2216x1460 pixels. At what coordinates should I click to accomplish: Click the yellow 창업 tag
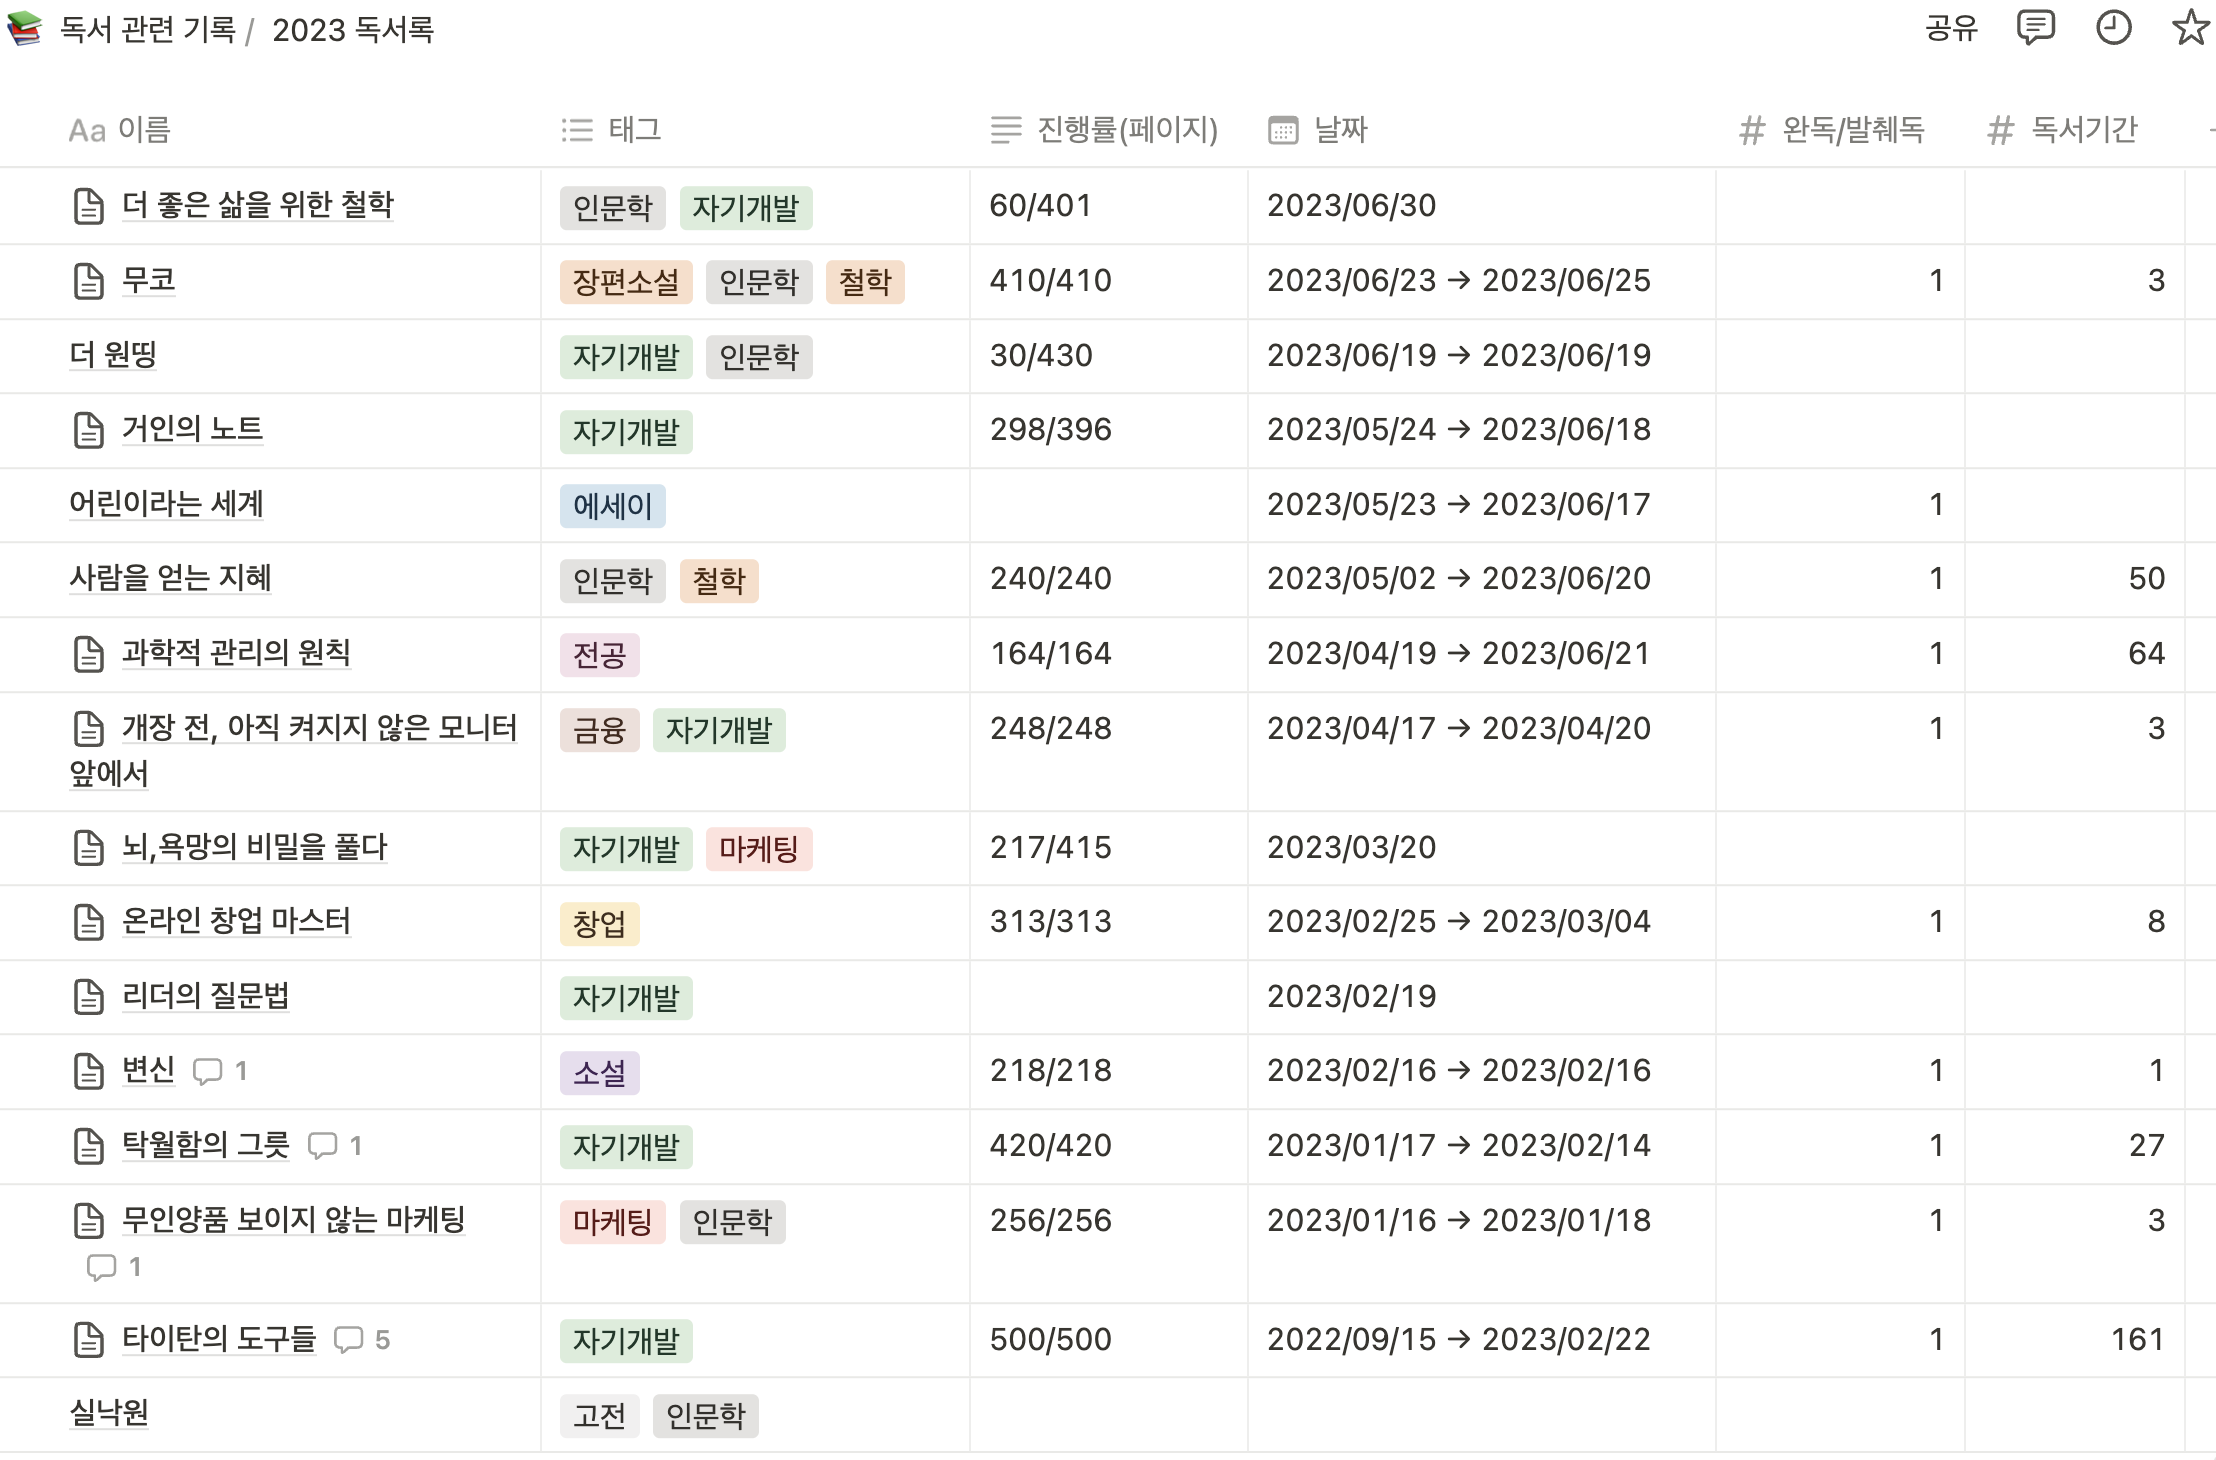pyautogui.click(x=599, y=924)
